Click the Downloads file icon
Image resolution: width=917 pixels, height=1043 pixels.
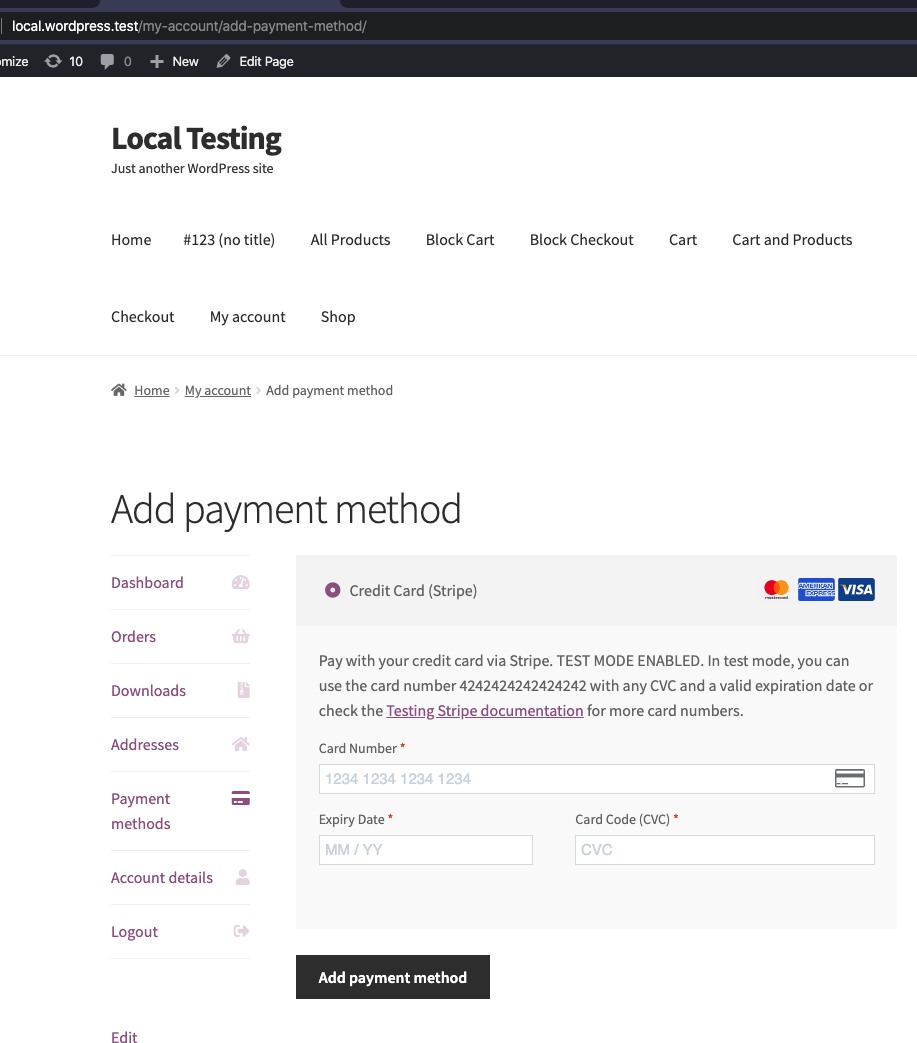(240, 690)
